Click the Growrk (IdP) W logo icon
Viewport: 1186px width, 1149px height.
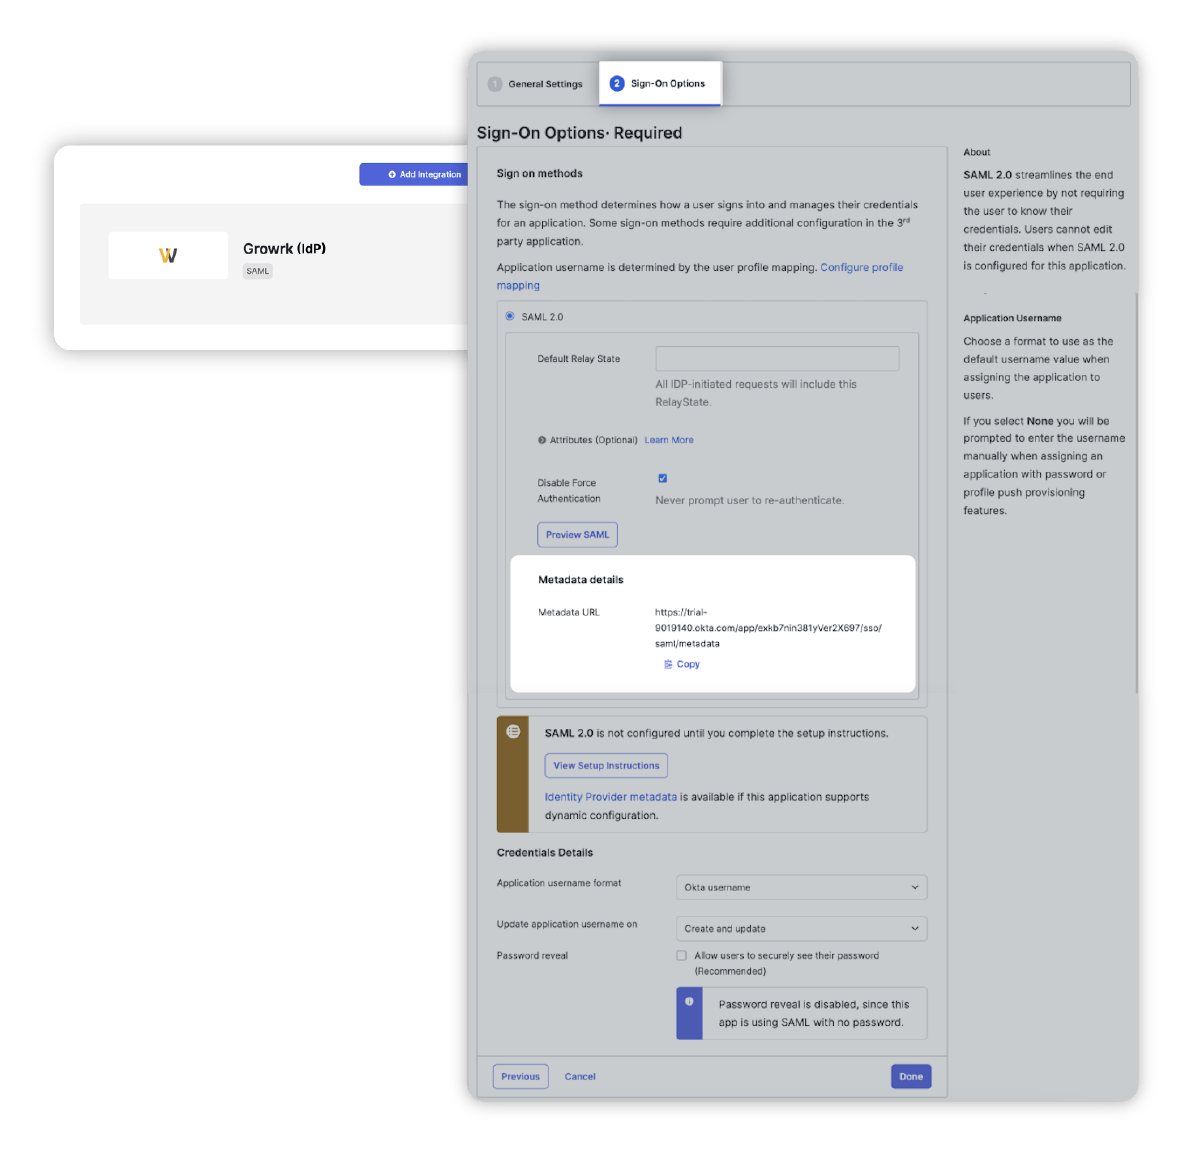(x=167, y=255)
